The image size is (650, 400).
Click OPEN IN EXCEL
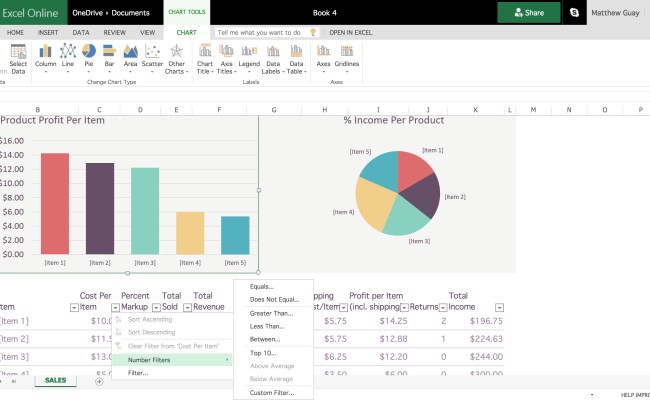[351, 32]
